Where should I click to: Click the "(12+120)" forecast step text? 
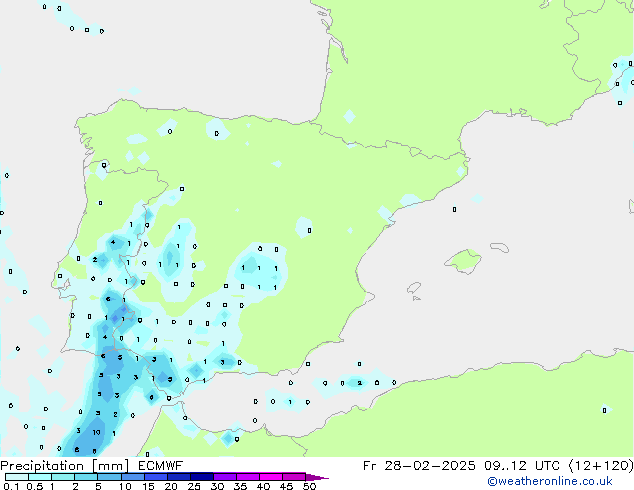(x=601, y=466)
